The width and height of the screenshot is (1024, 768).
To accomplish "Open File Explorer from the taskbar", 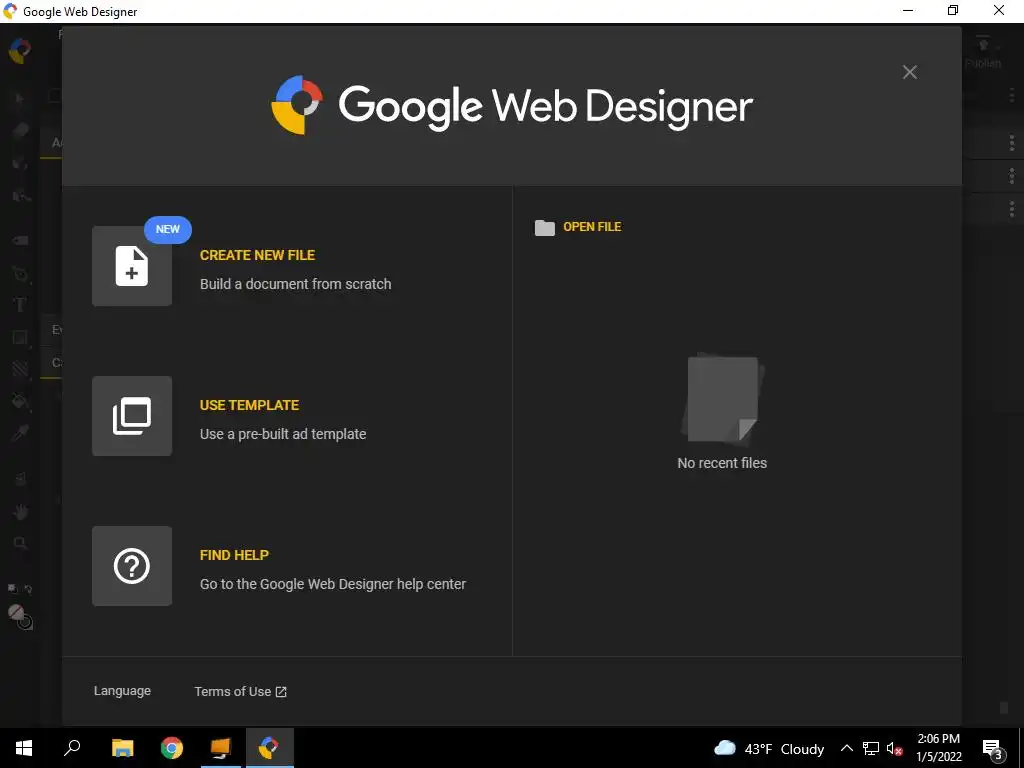I will pos(122,748).
